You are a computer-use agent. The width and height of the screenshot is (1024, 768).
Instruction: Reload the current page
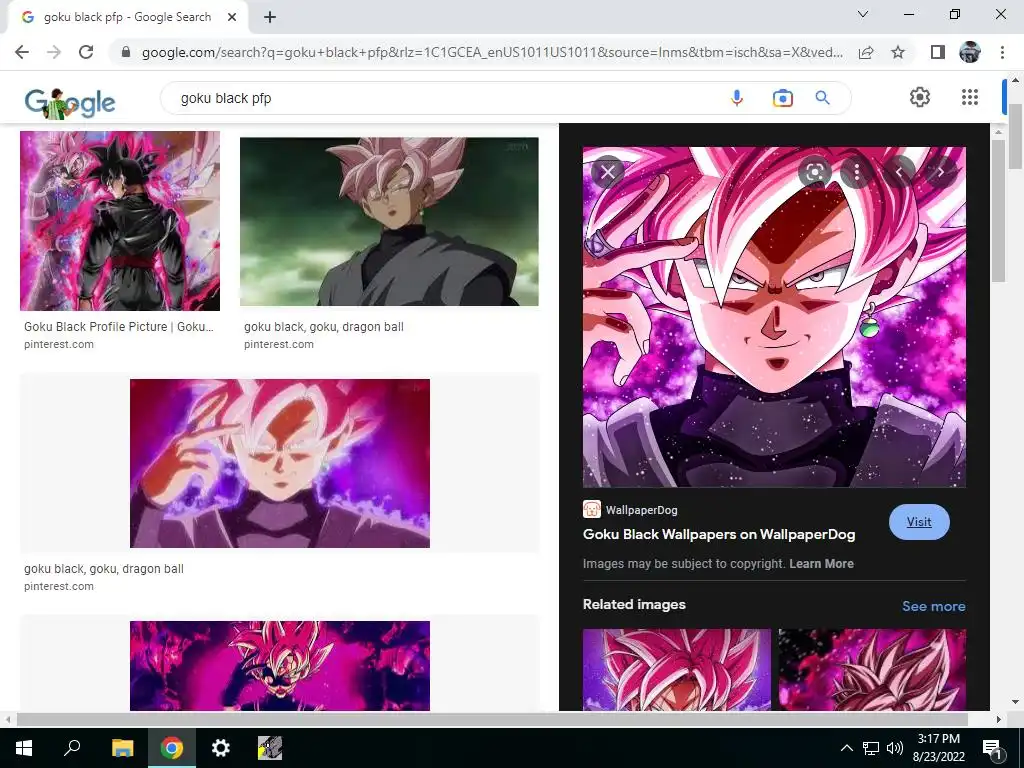coord(86,52)
